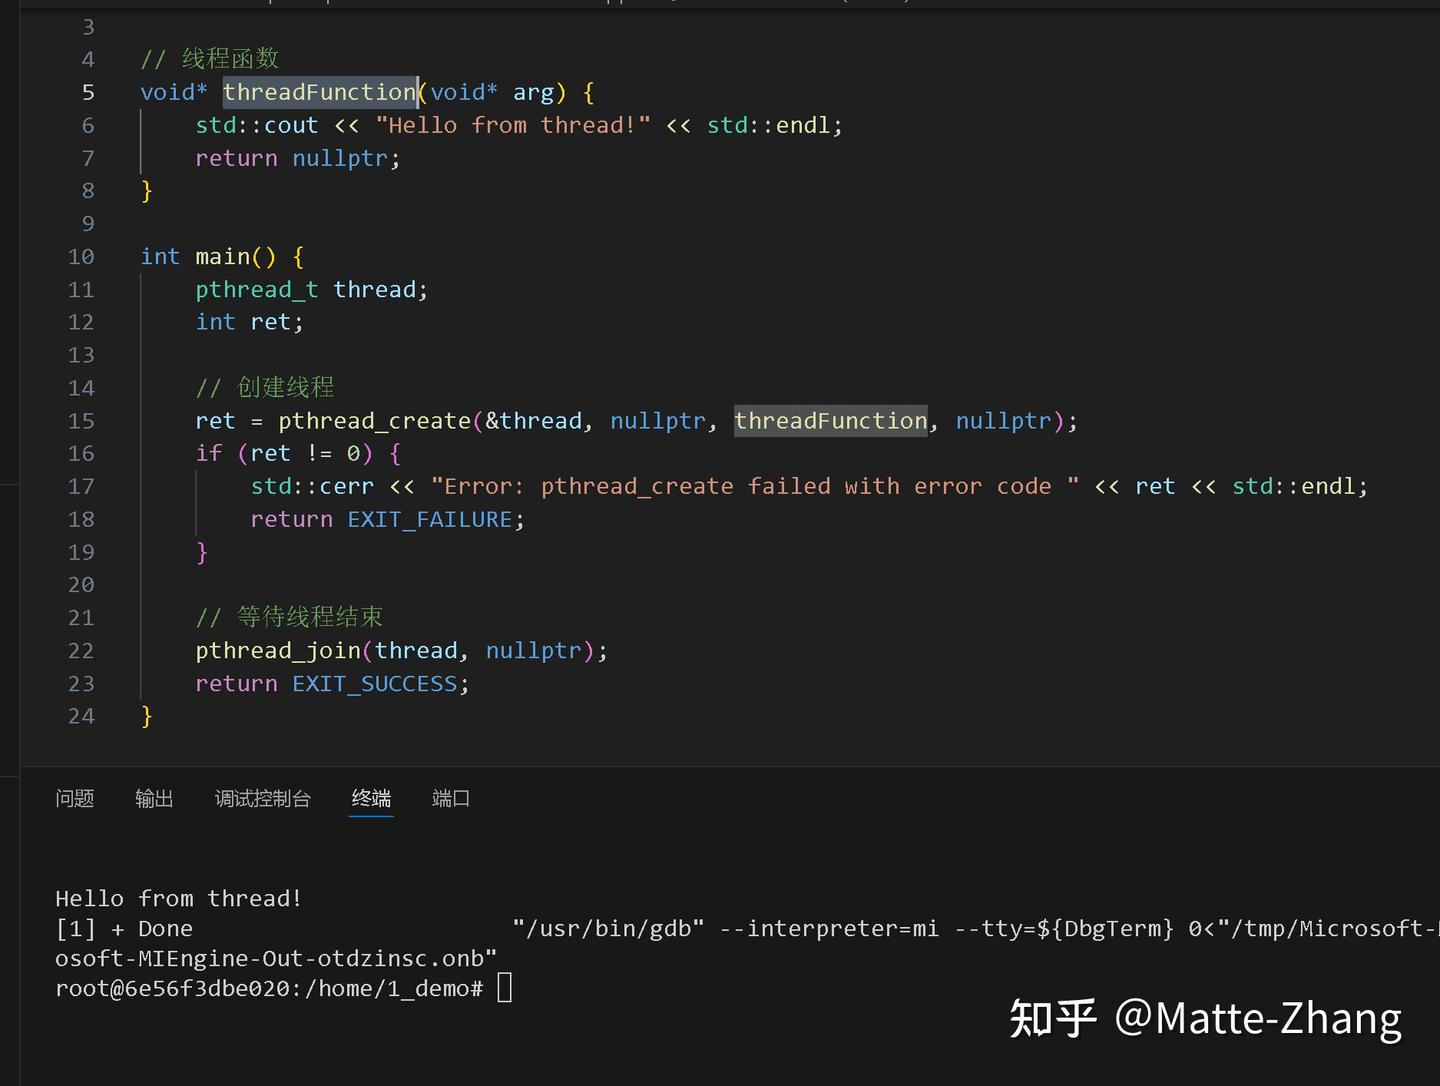The width and height of the screenshot is (1440, 1086).
Task: Open the 端口 (Ports) tab
Action: (451, 798)
